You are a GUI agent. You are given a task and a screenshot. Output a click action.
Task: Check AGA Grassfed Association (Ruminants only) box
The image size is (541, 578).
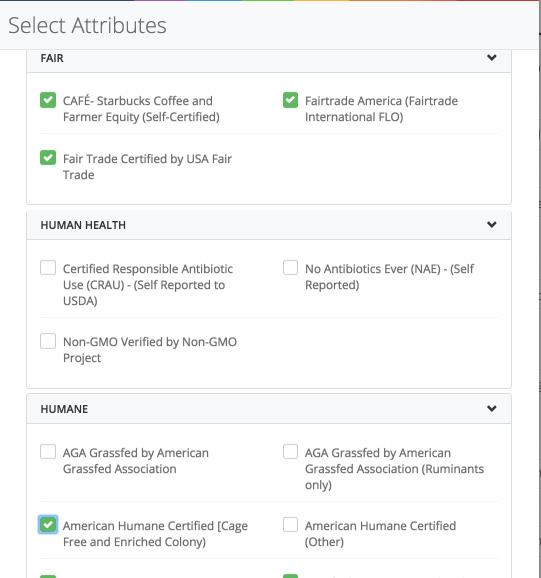290,452
